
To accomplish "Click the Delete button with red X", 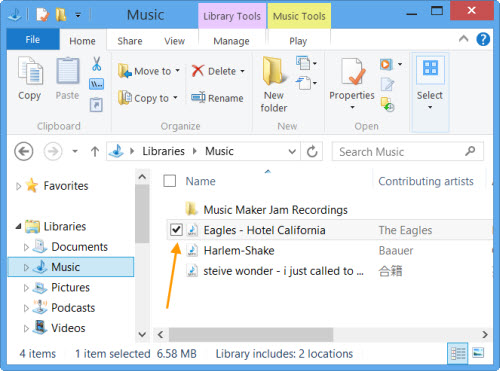I will [218, 71].
